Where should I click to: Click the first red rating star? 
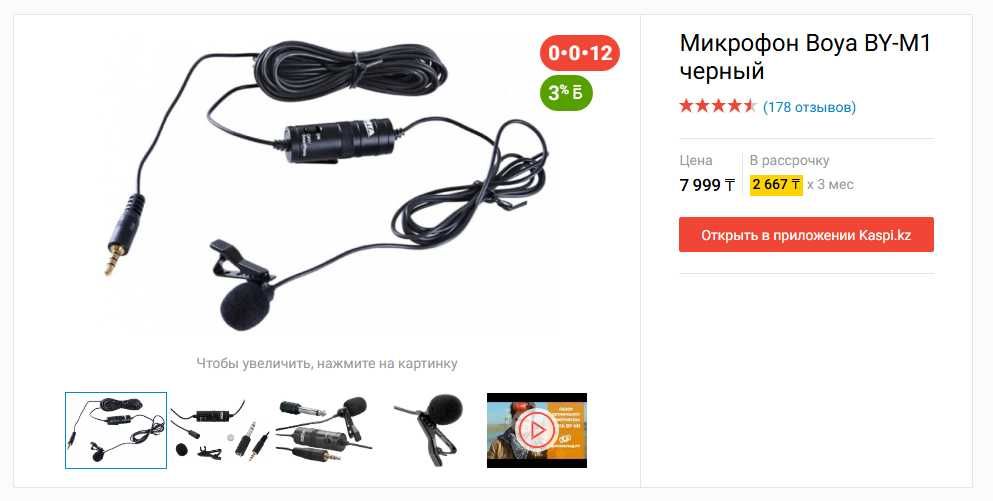click(686, 106)
